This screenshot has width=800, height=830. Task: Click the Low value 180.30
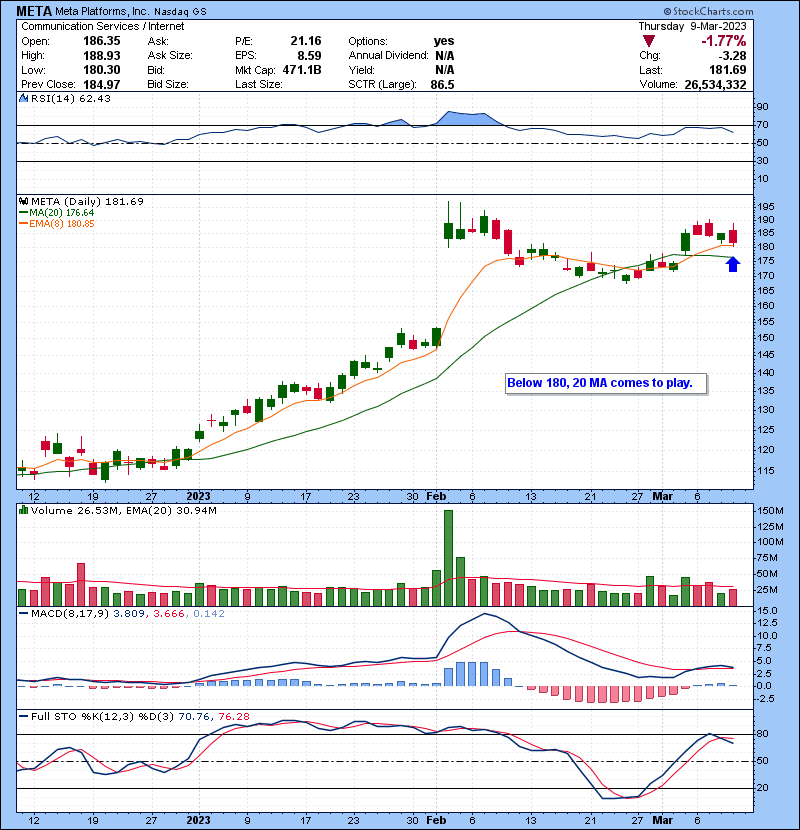(x=102, y=70)
